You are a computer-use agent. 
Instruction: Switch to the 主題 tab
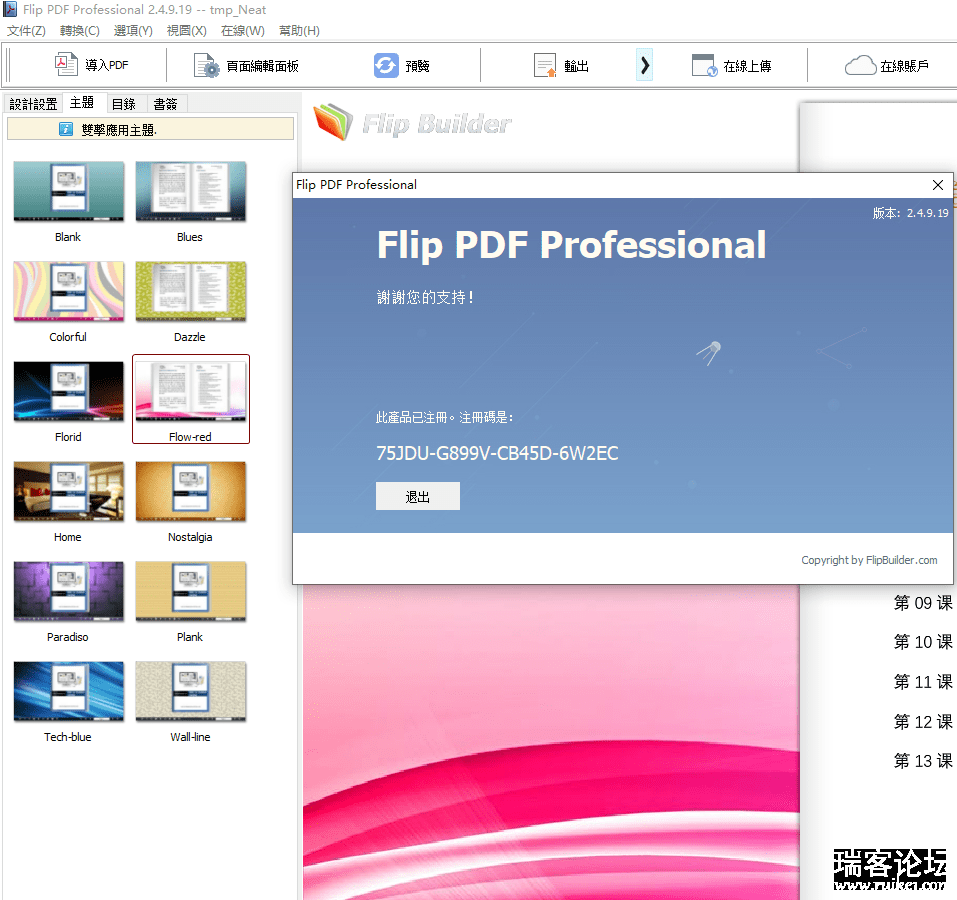click(x=82, y=103)
